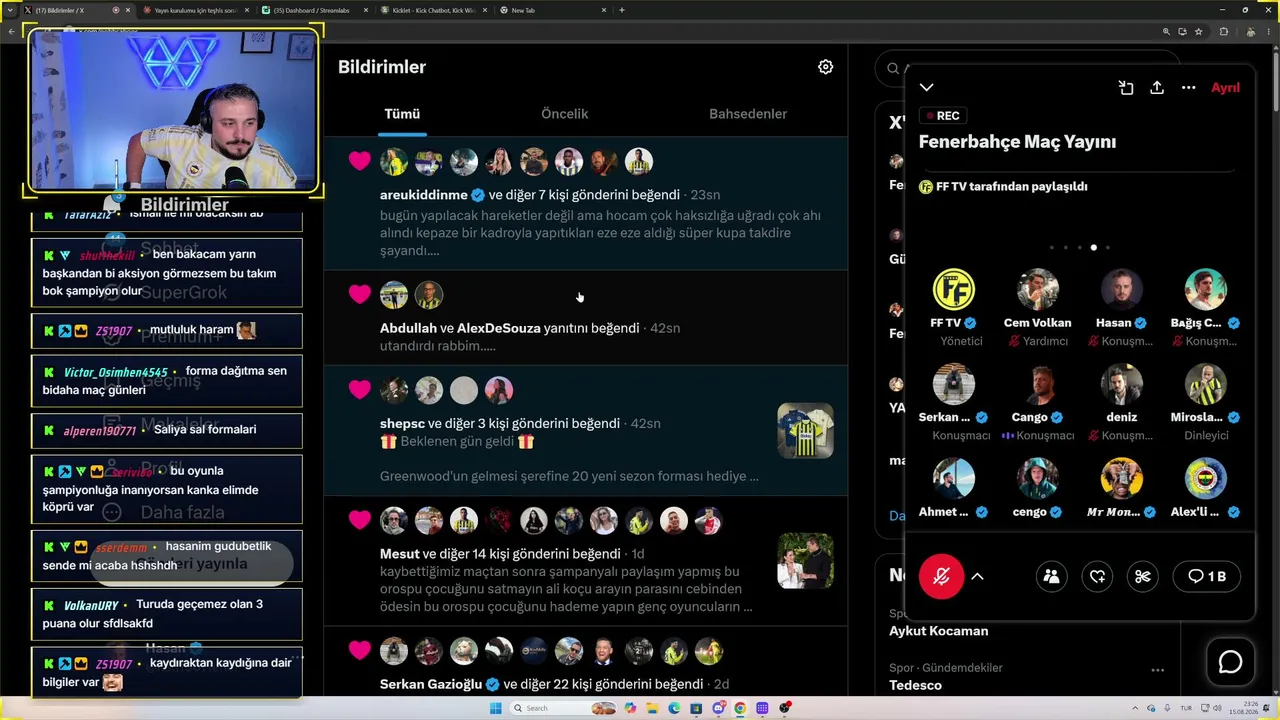The width and height of the screenshot is (1280, 720).
Task: Switch to the New Tab browser tab
Action: click(553, 10)
